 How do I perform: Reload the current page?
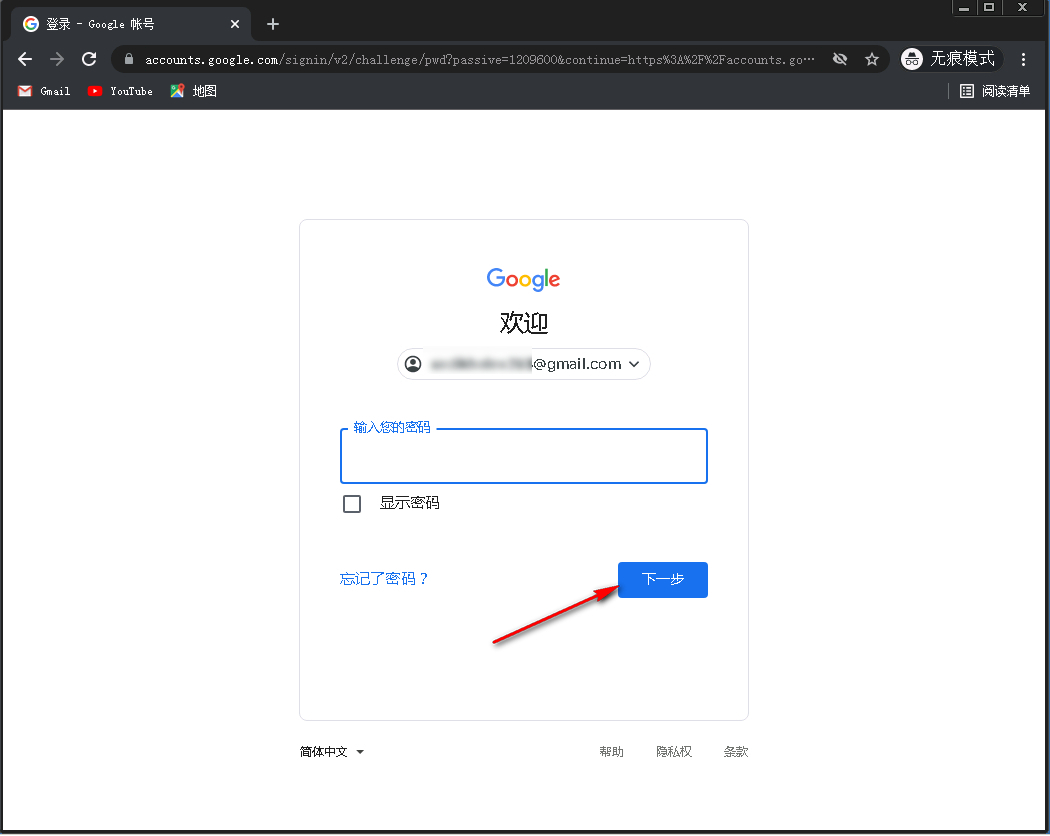[89, 59]
